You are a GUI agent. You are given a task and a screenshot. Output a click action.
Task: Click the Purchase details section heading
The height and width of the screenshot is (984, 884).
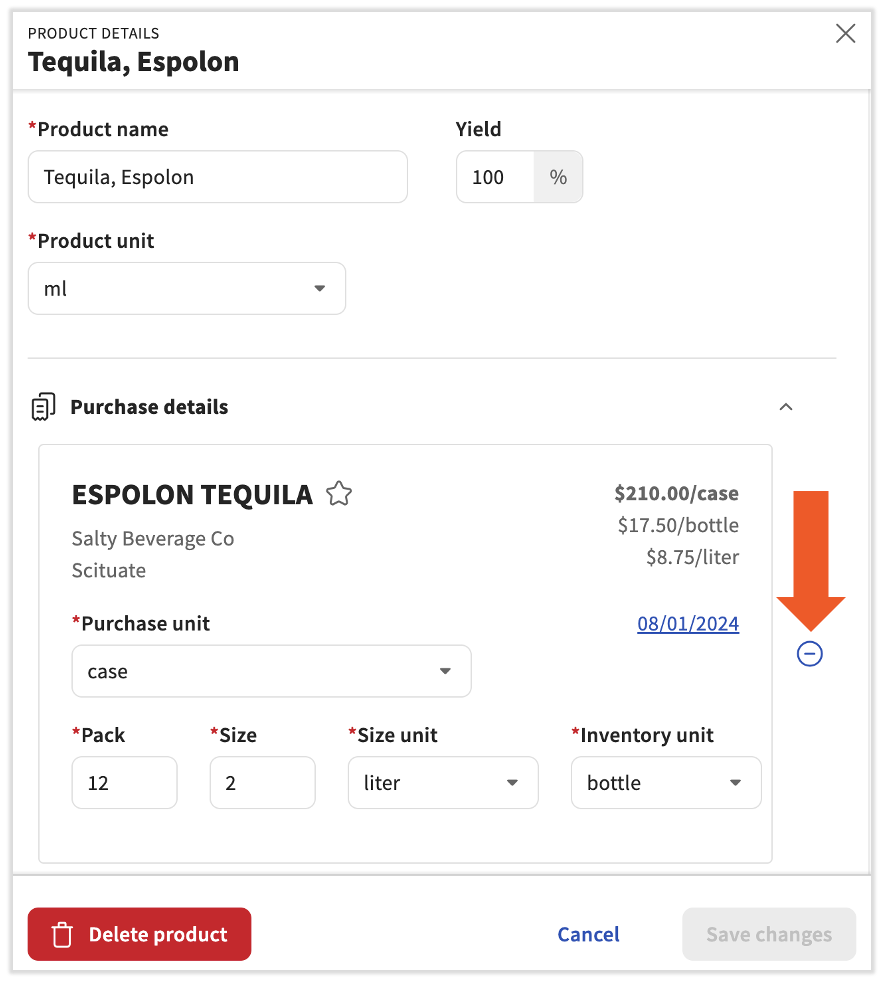coord(149,407)
